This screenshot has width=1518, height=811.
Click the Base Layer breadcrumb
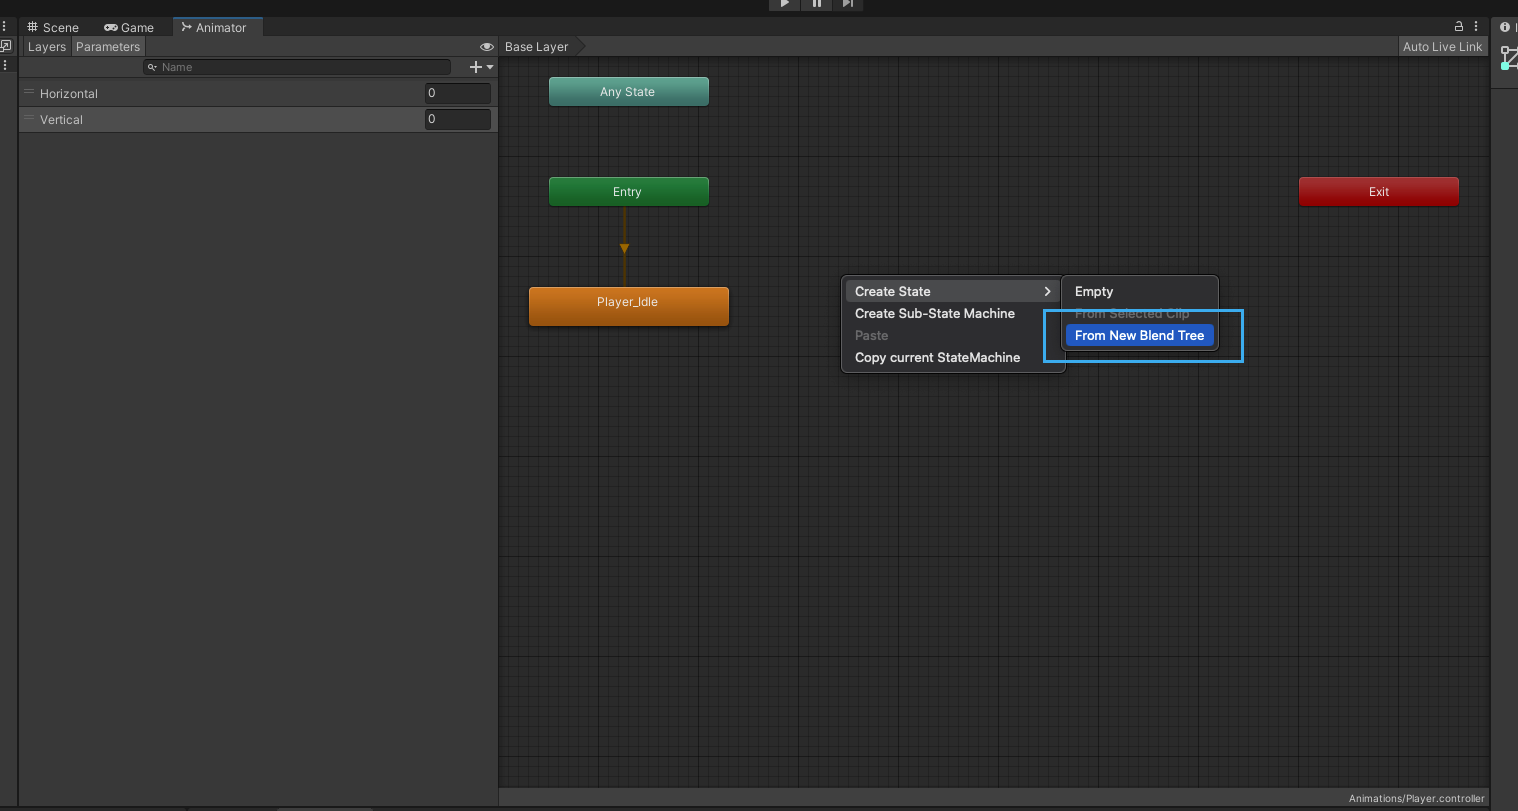click(537, 47)
